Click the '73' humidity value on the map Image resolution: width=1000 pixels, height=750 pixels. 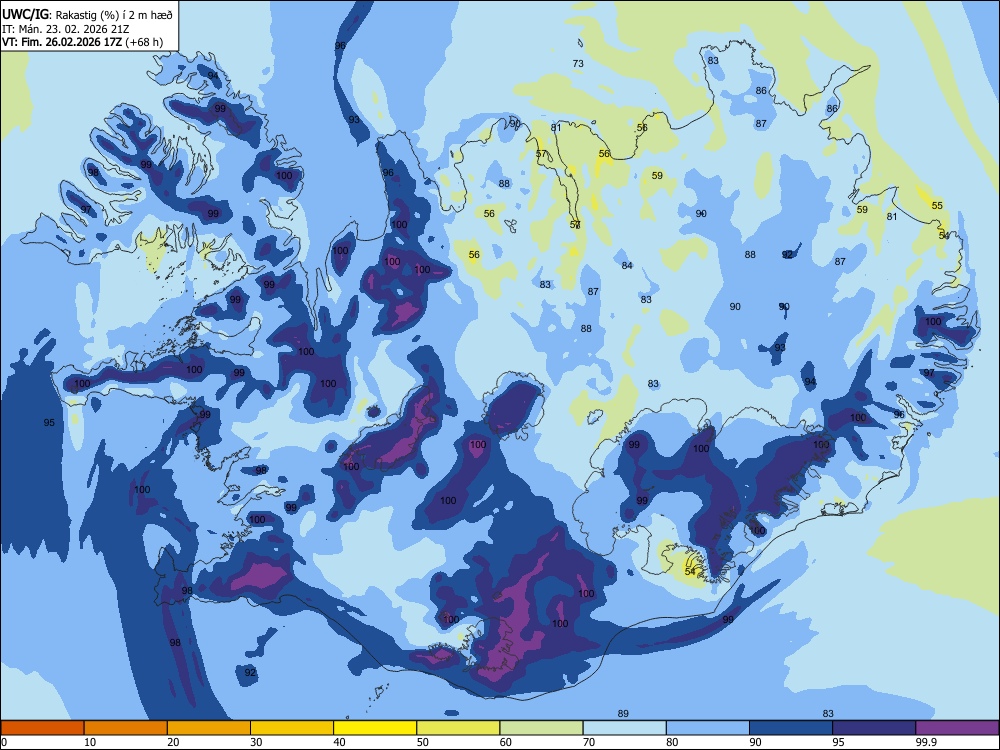tap(578, 63)
